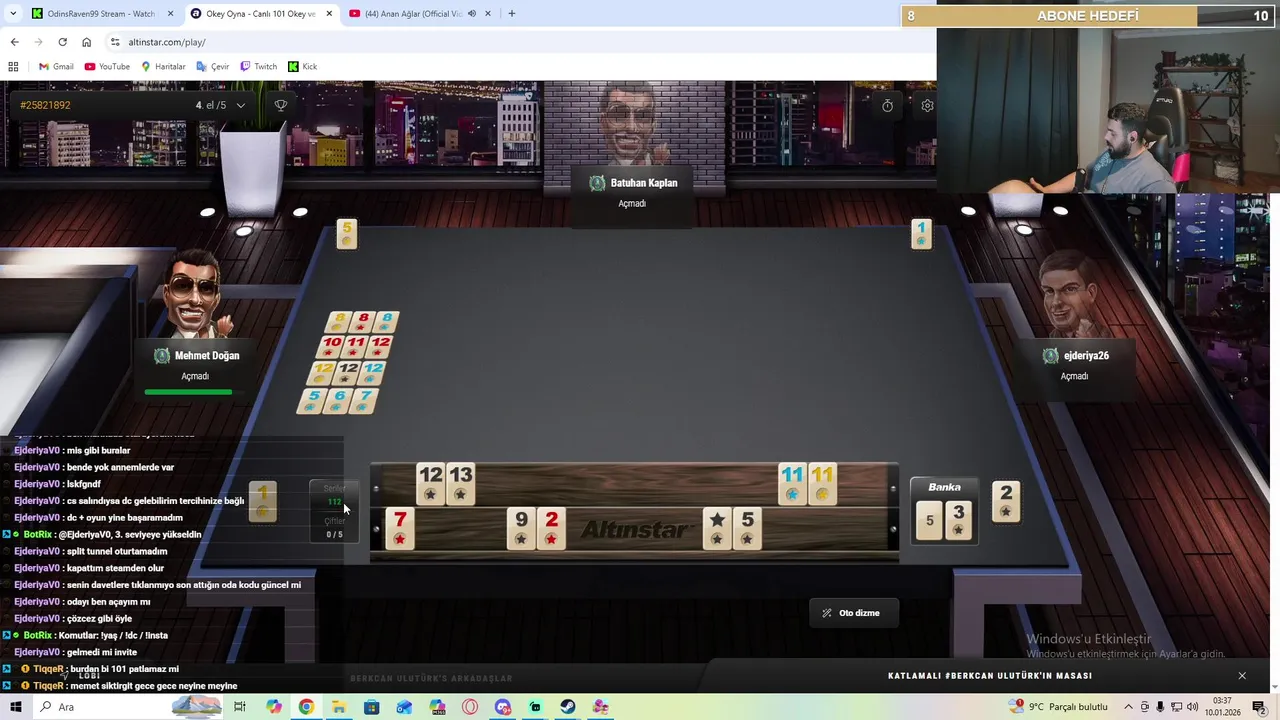Open Opera from the taskbar
This screenshot has height=720, width=1280.
(470, 707)
